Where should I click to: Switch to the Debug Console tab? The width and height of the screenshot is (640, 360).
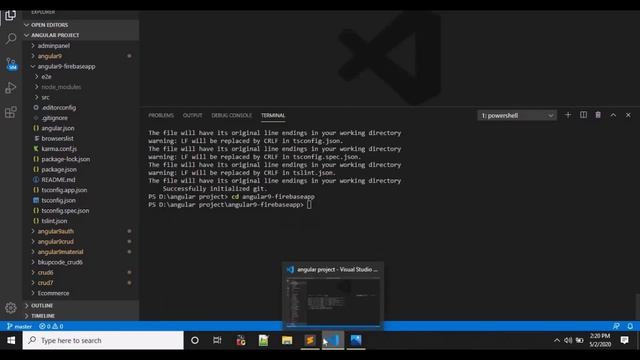pos(231,116)
